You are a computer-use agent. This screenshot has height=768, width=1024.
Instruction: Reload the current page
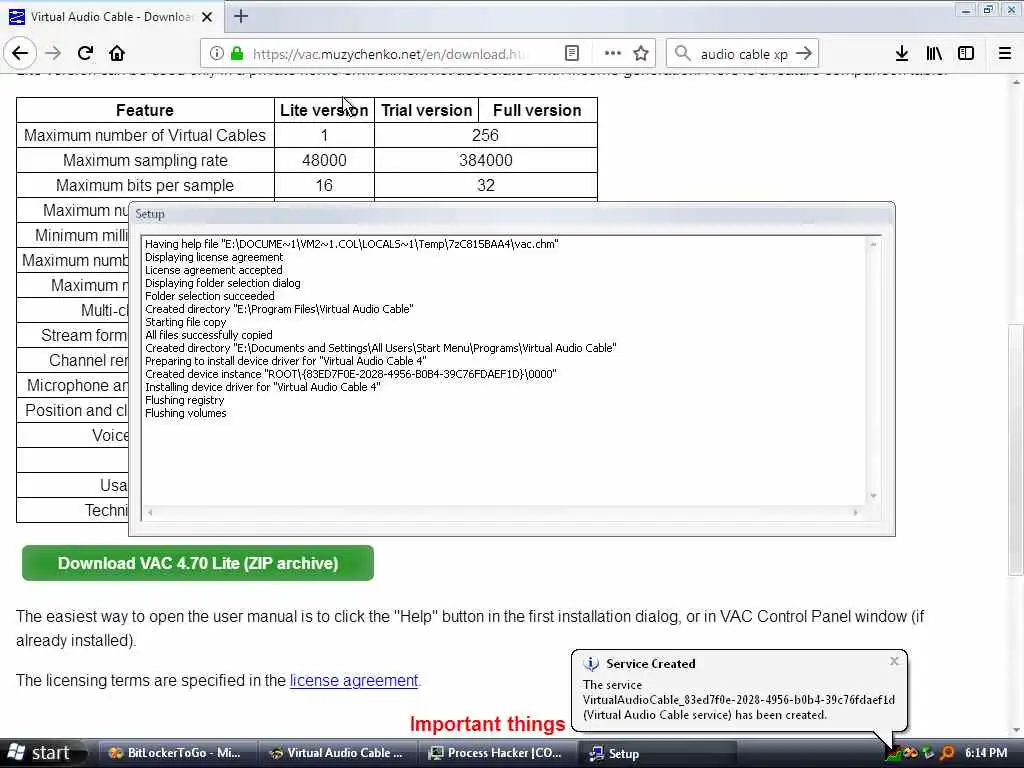pos(85,54)
